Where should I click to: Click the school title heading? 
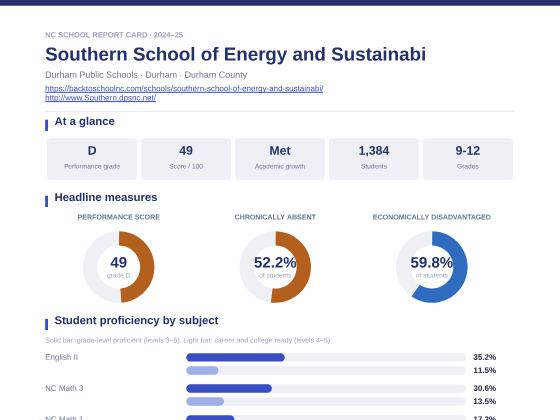click(x=235, y=54)
